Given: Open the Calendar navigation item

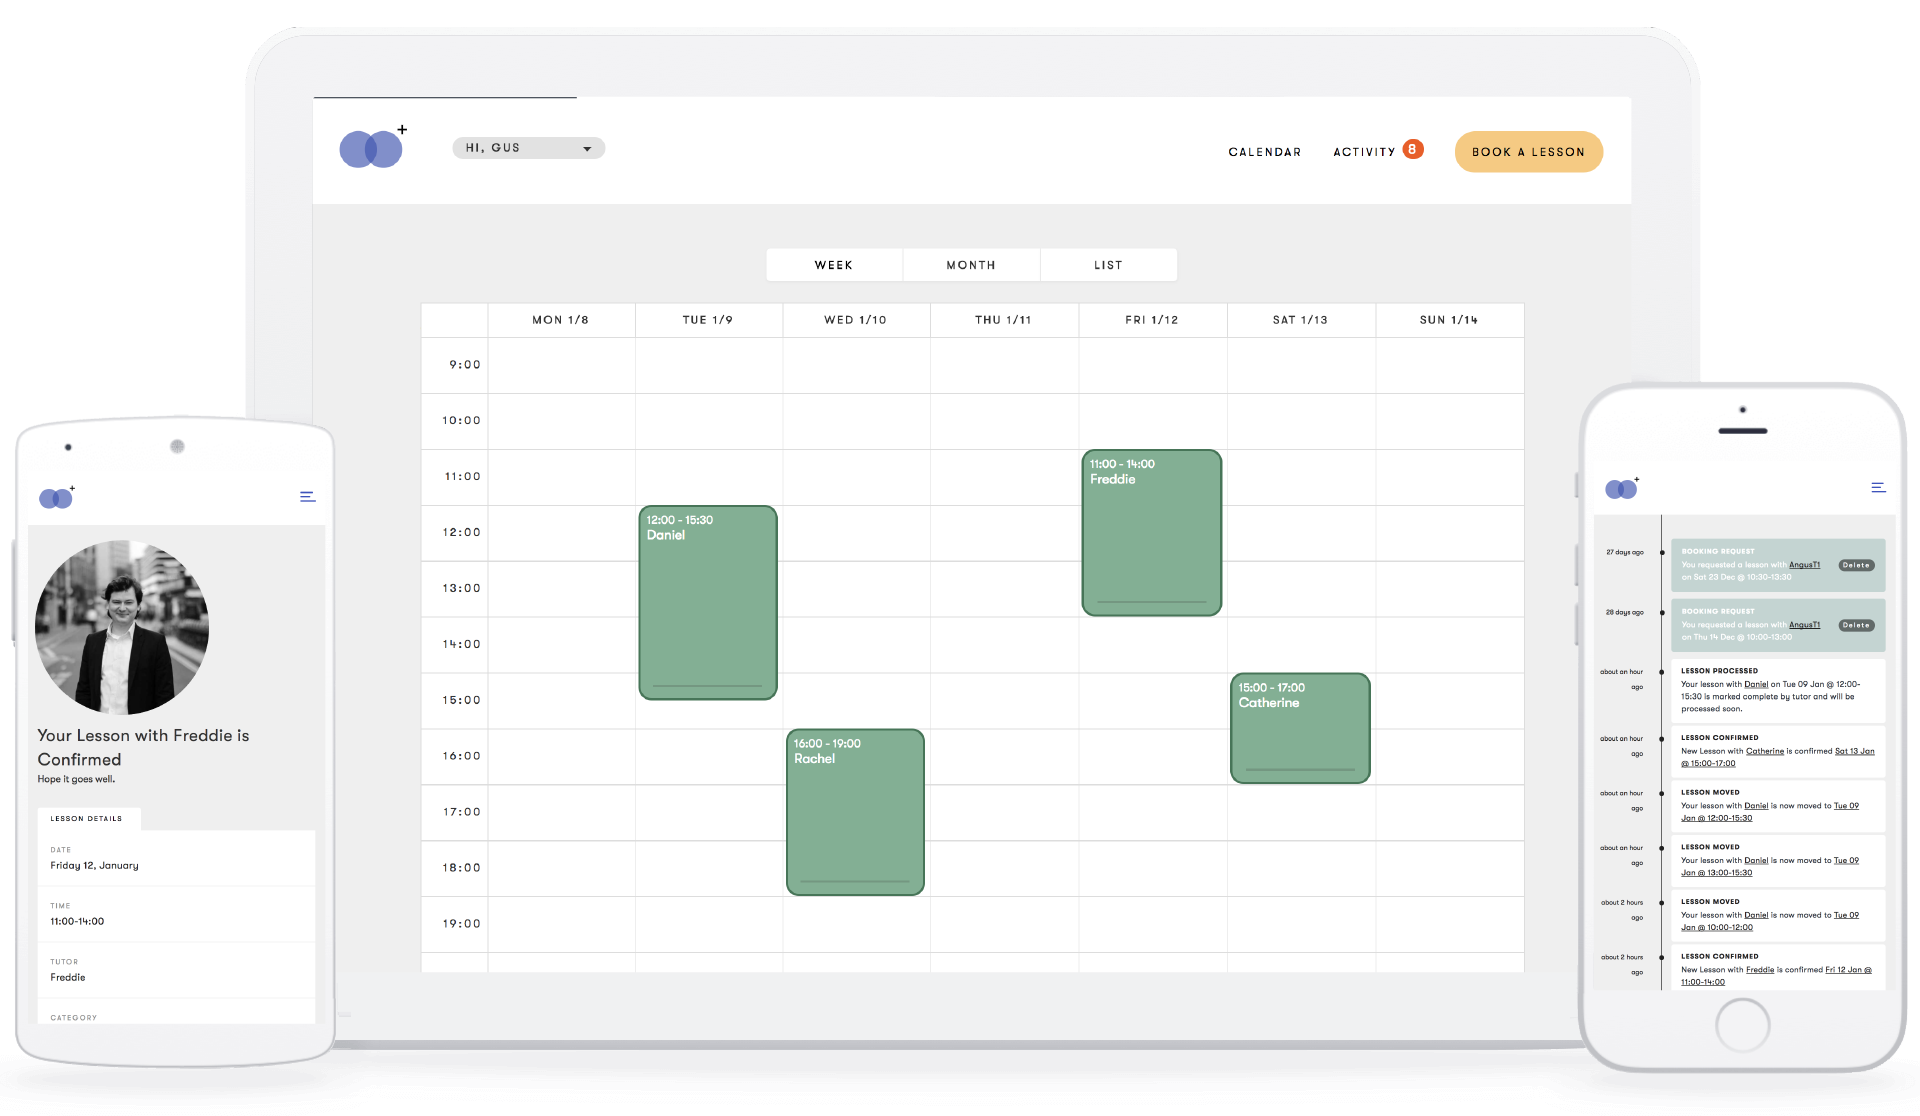Looking at the screenshot, I should (x=1264, y=152).
